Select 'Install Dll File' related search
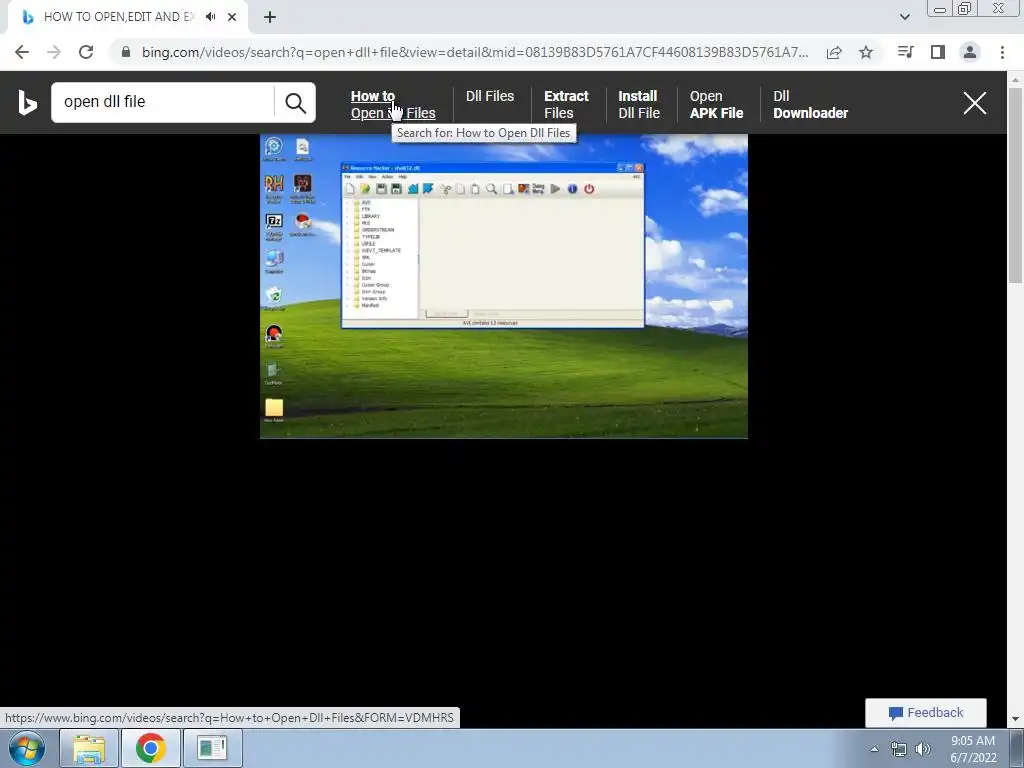 click(x=639, y=104)
